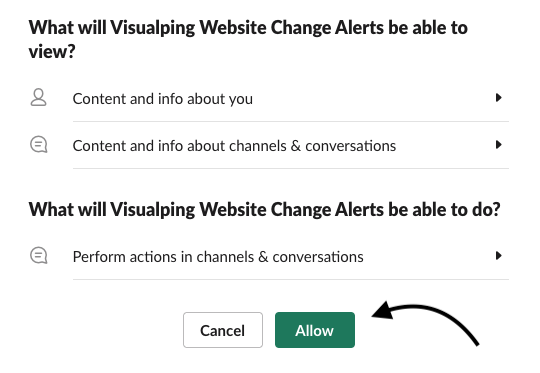The image size is (540, 373).
Task: Click divider line under 'Perform actions' row
Action: point(291,279)
